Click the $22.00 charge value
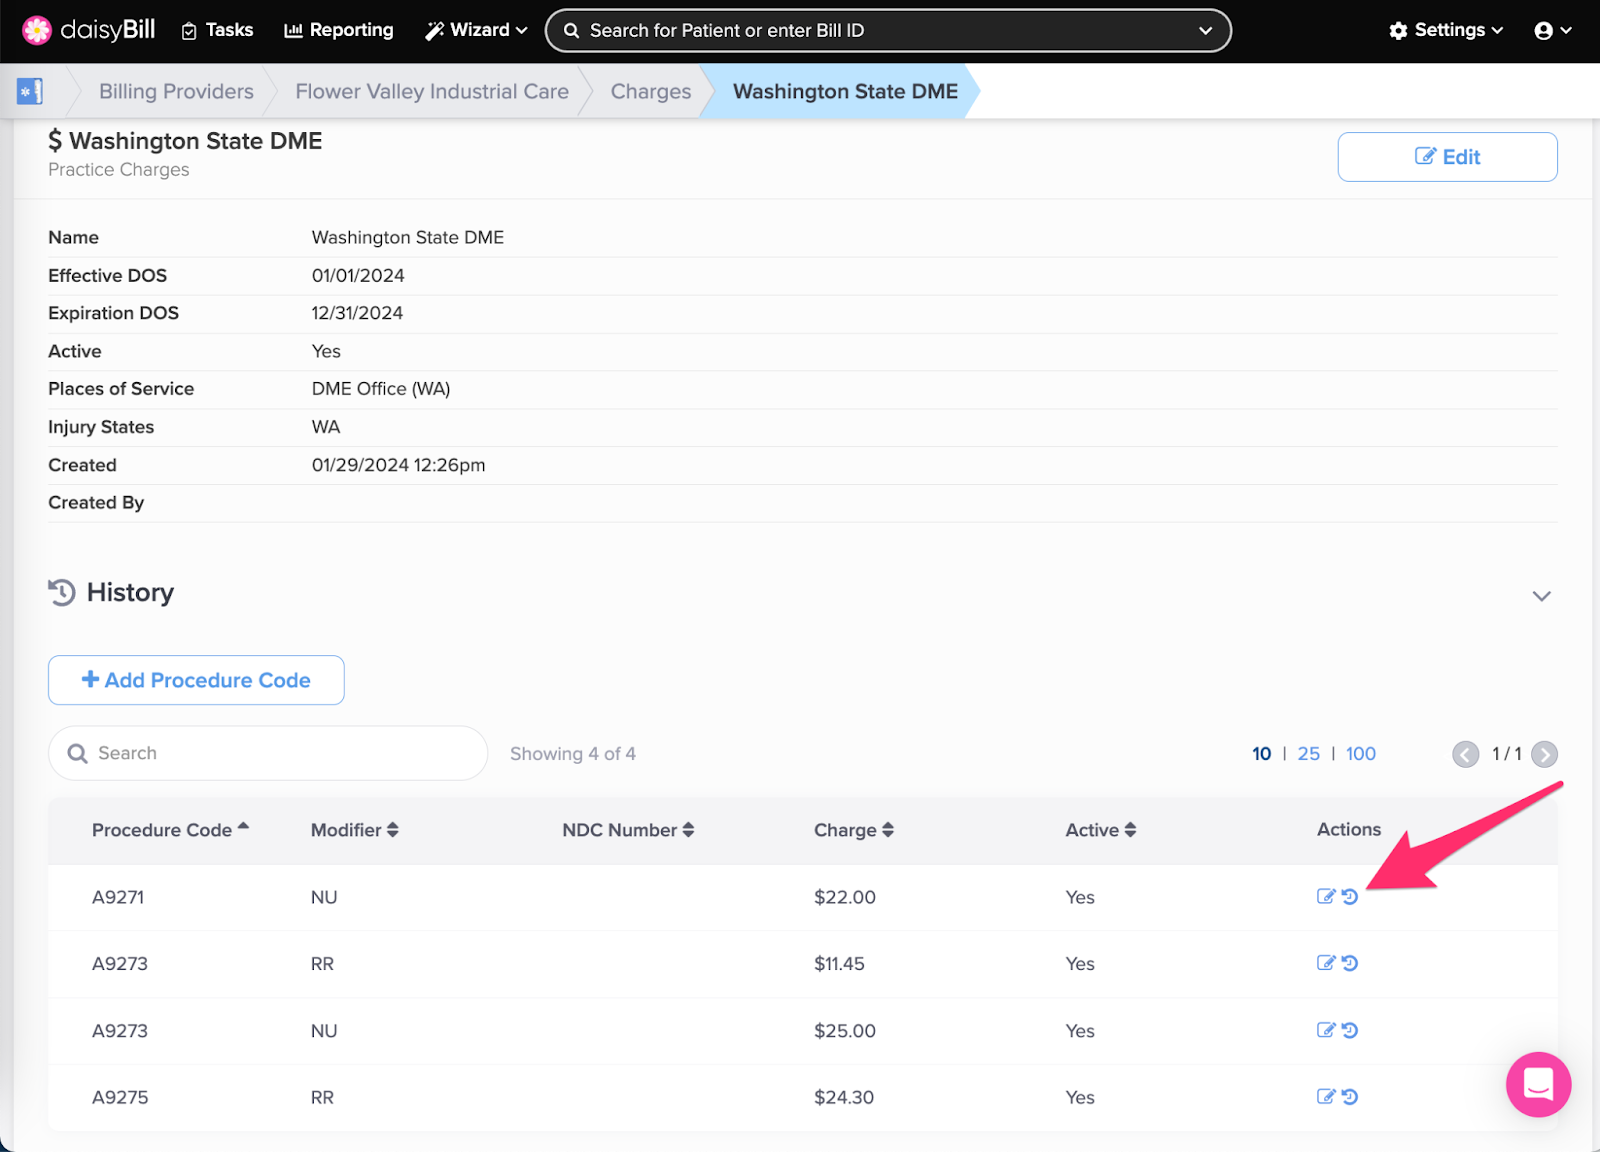 coord(844,897)
